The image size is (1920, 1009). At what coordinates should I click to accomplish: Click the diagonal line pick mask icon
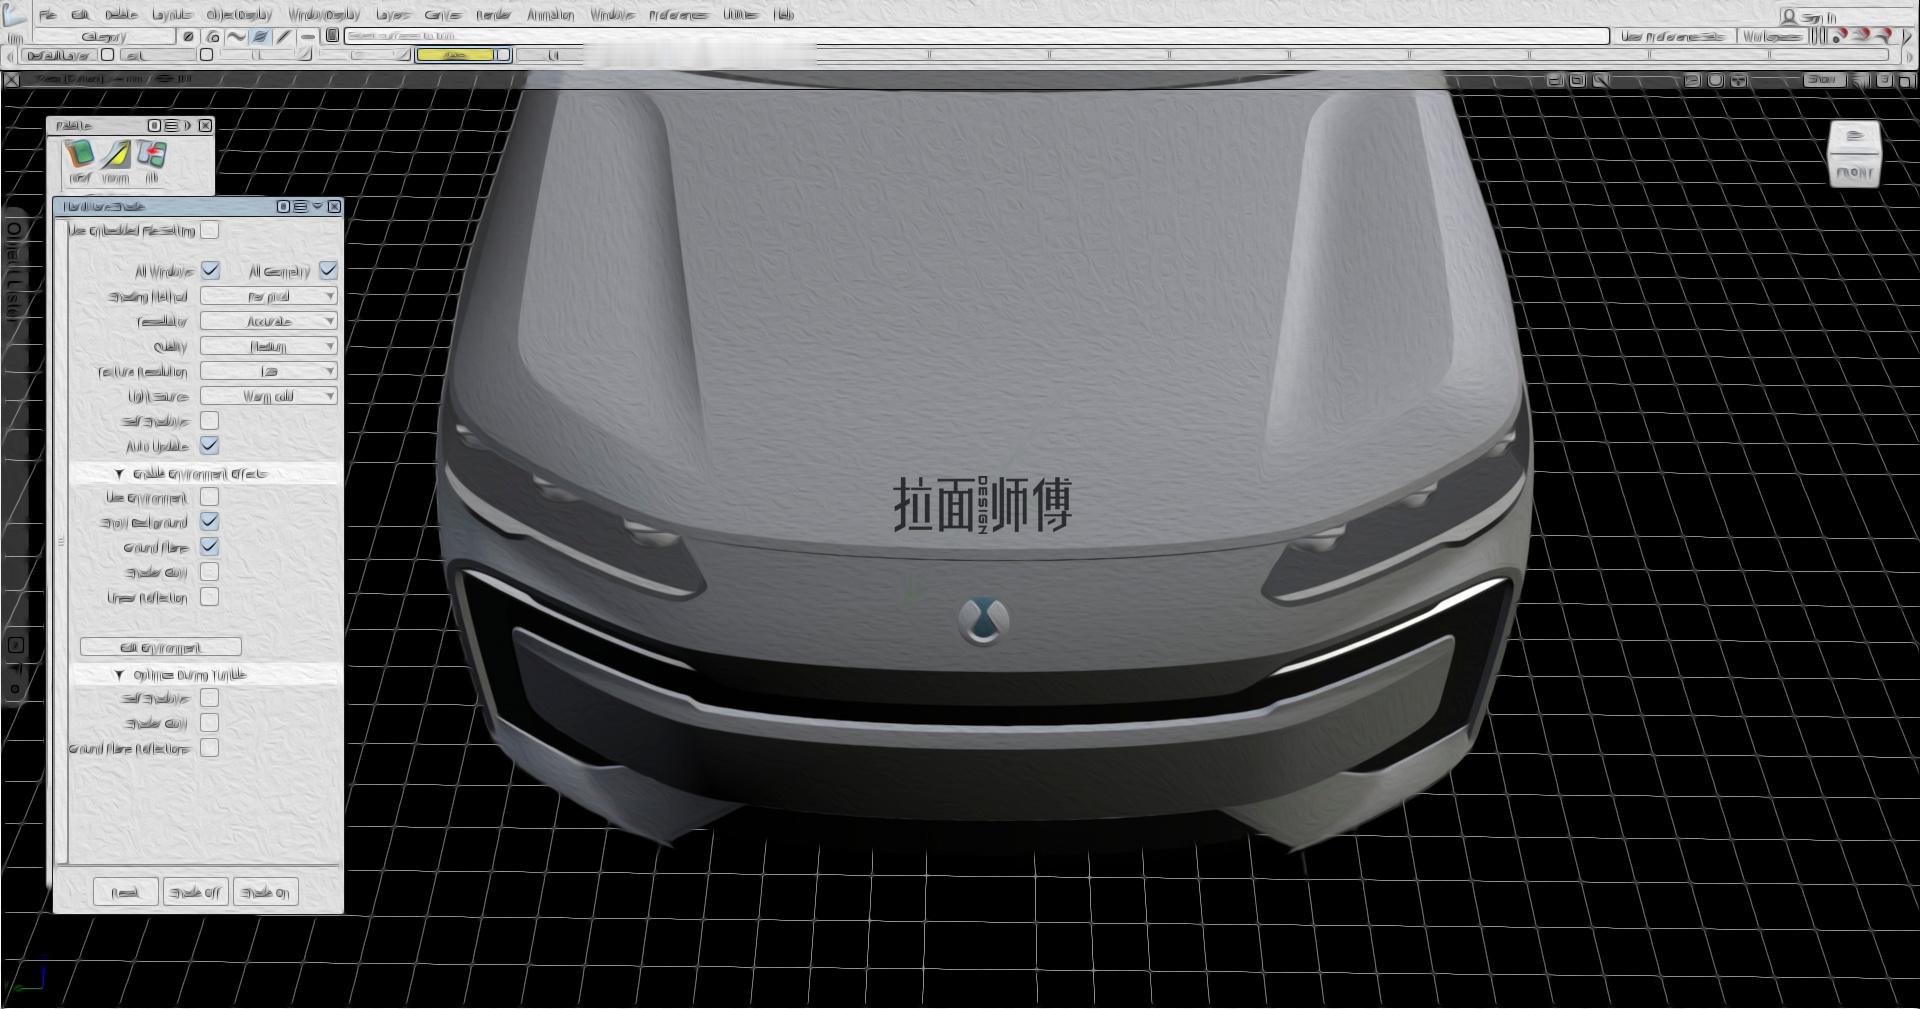(x=284, y=36)
